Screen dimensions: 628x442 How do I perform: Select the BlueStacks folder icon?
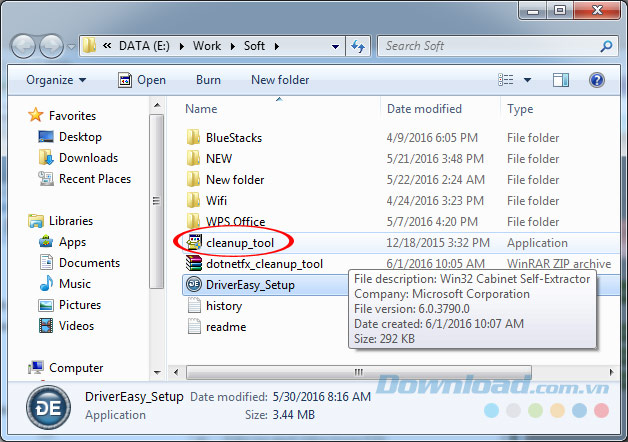193,137
